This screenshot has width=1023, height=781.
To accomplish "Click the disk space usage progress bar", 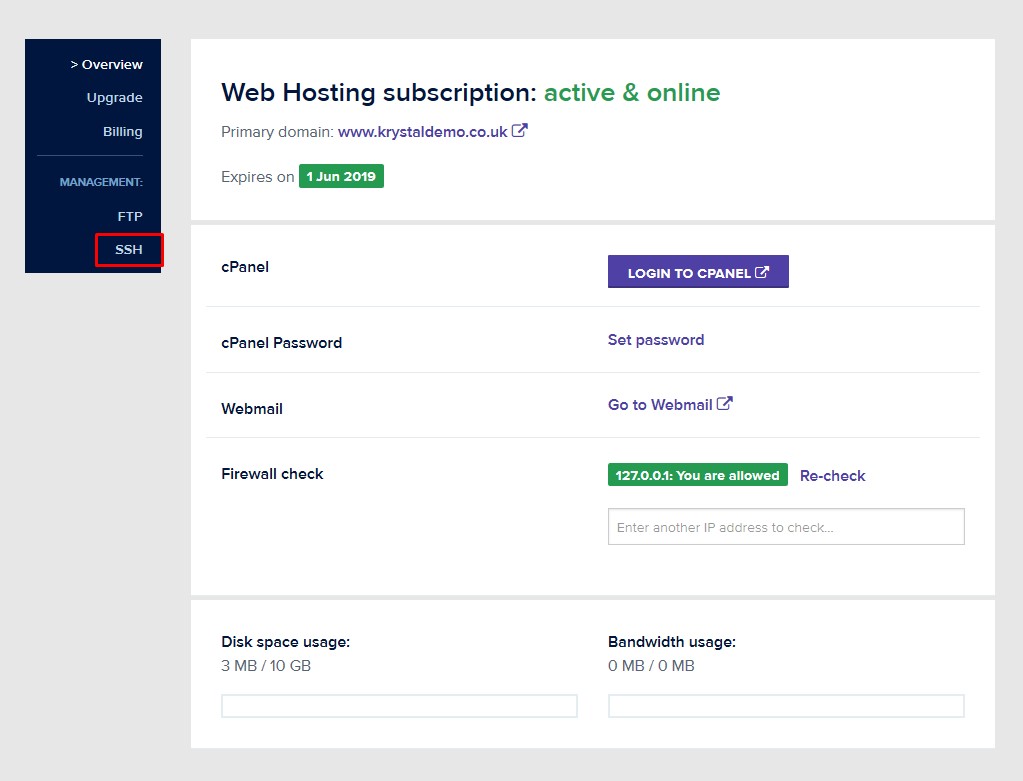I will point(399,706).
